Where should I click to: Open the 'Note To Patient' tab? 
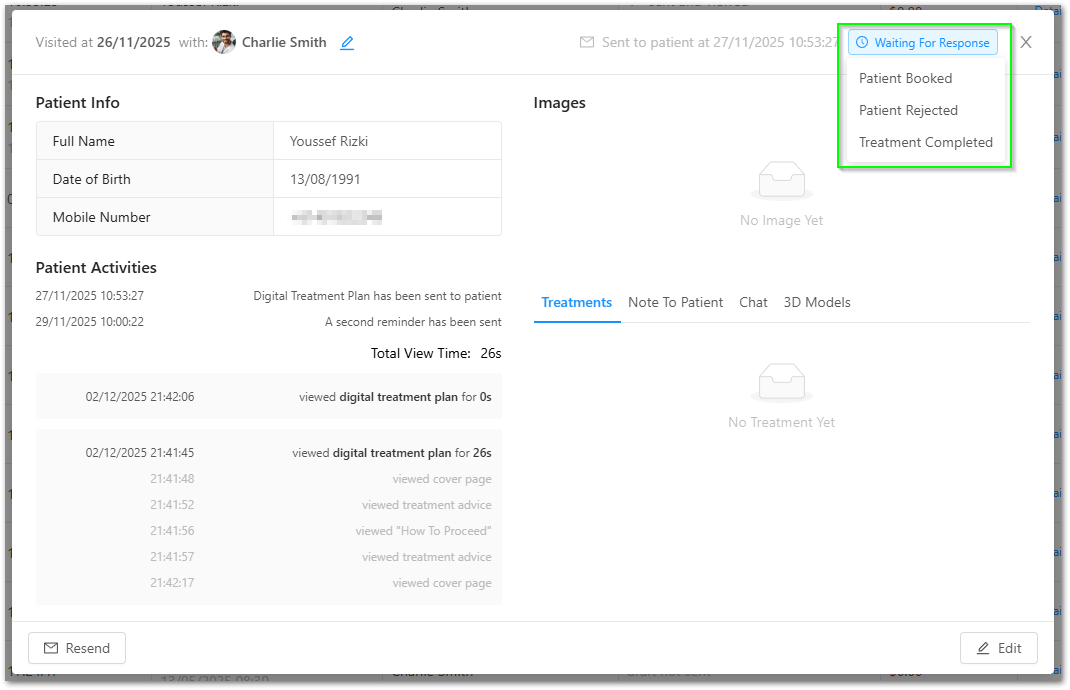coord(675,302)
